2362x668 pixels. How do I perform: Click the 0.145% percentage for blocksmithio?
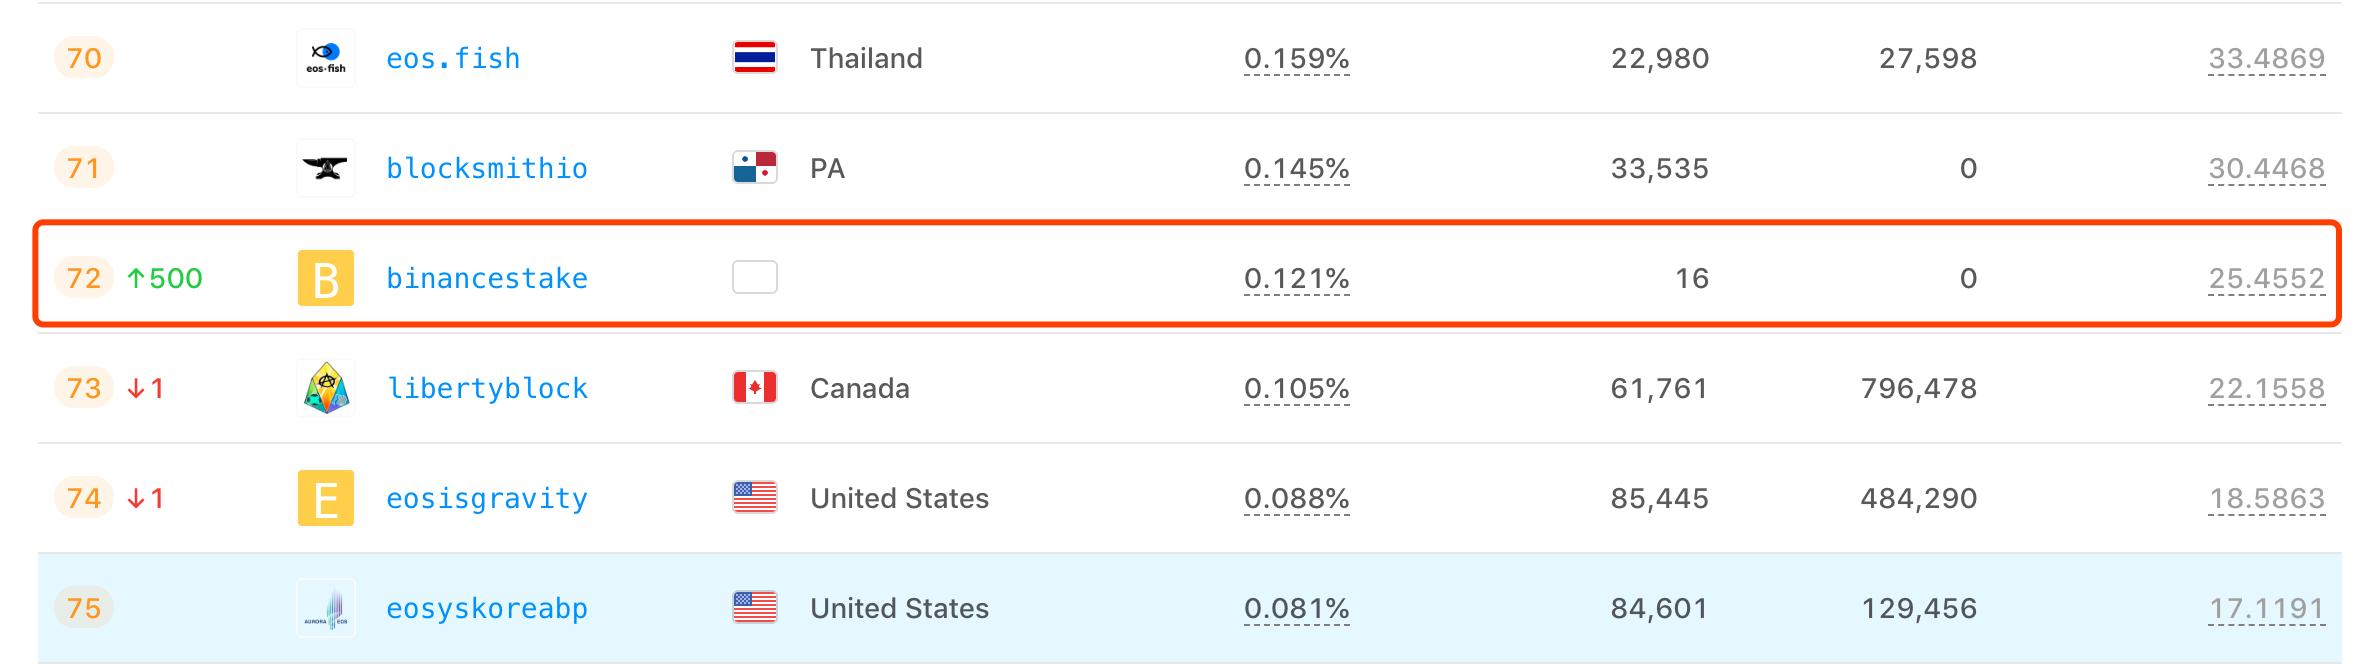point(1297,167)
